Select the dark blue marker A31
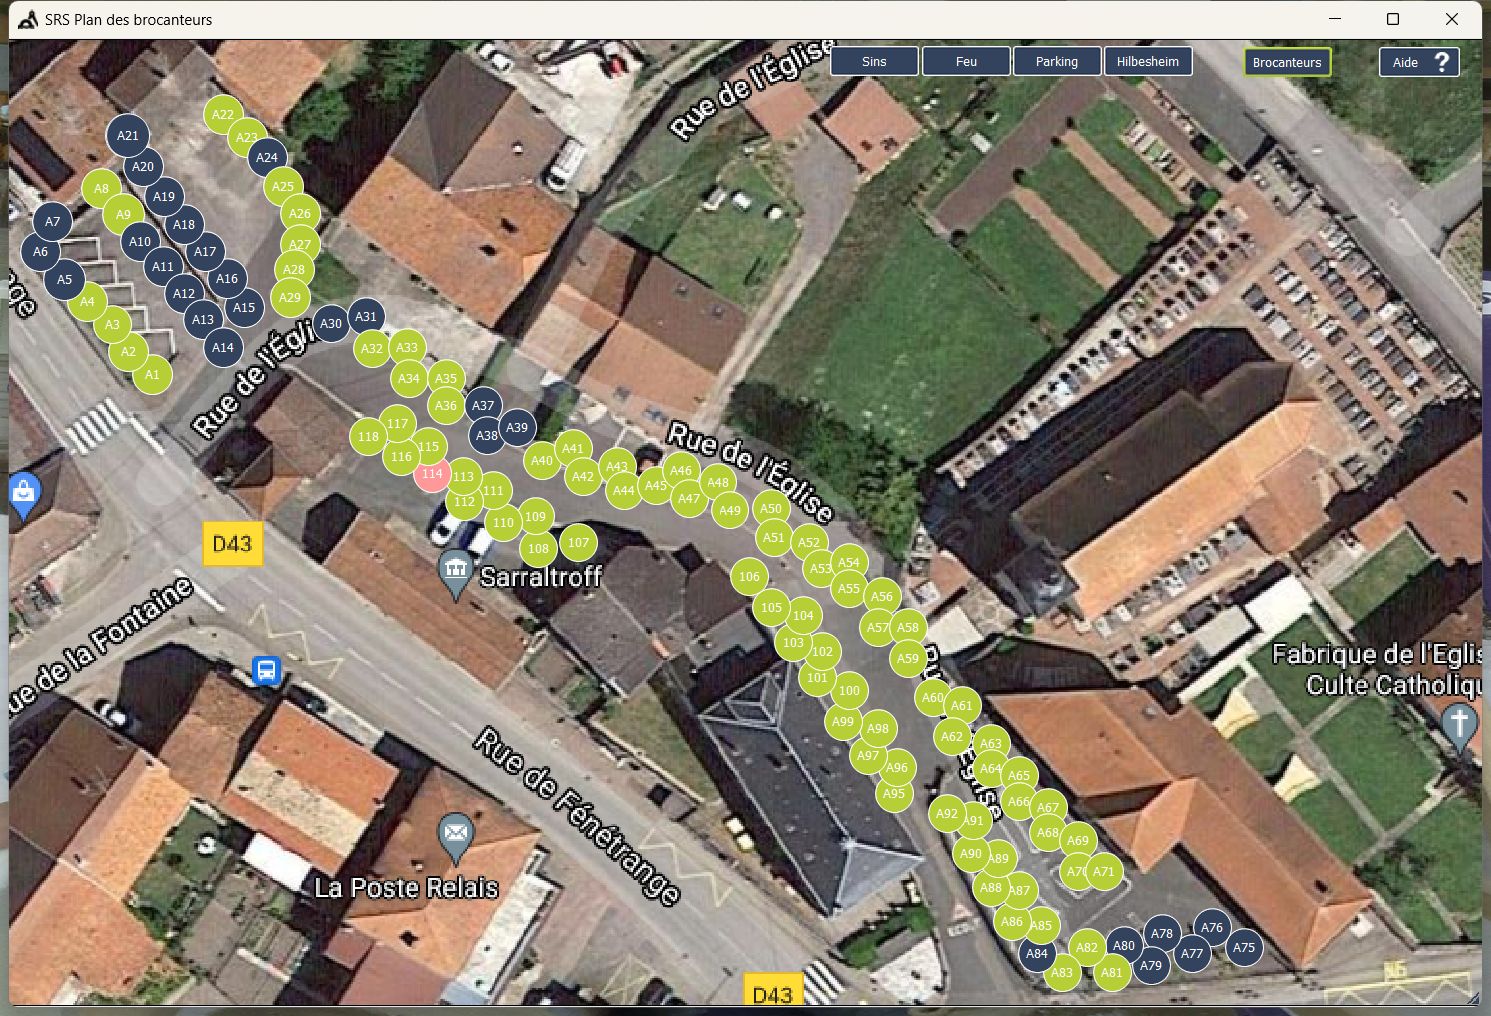The width and height of the screenshot is (1491, 1016). point(366,316)
